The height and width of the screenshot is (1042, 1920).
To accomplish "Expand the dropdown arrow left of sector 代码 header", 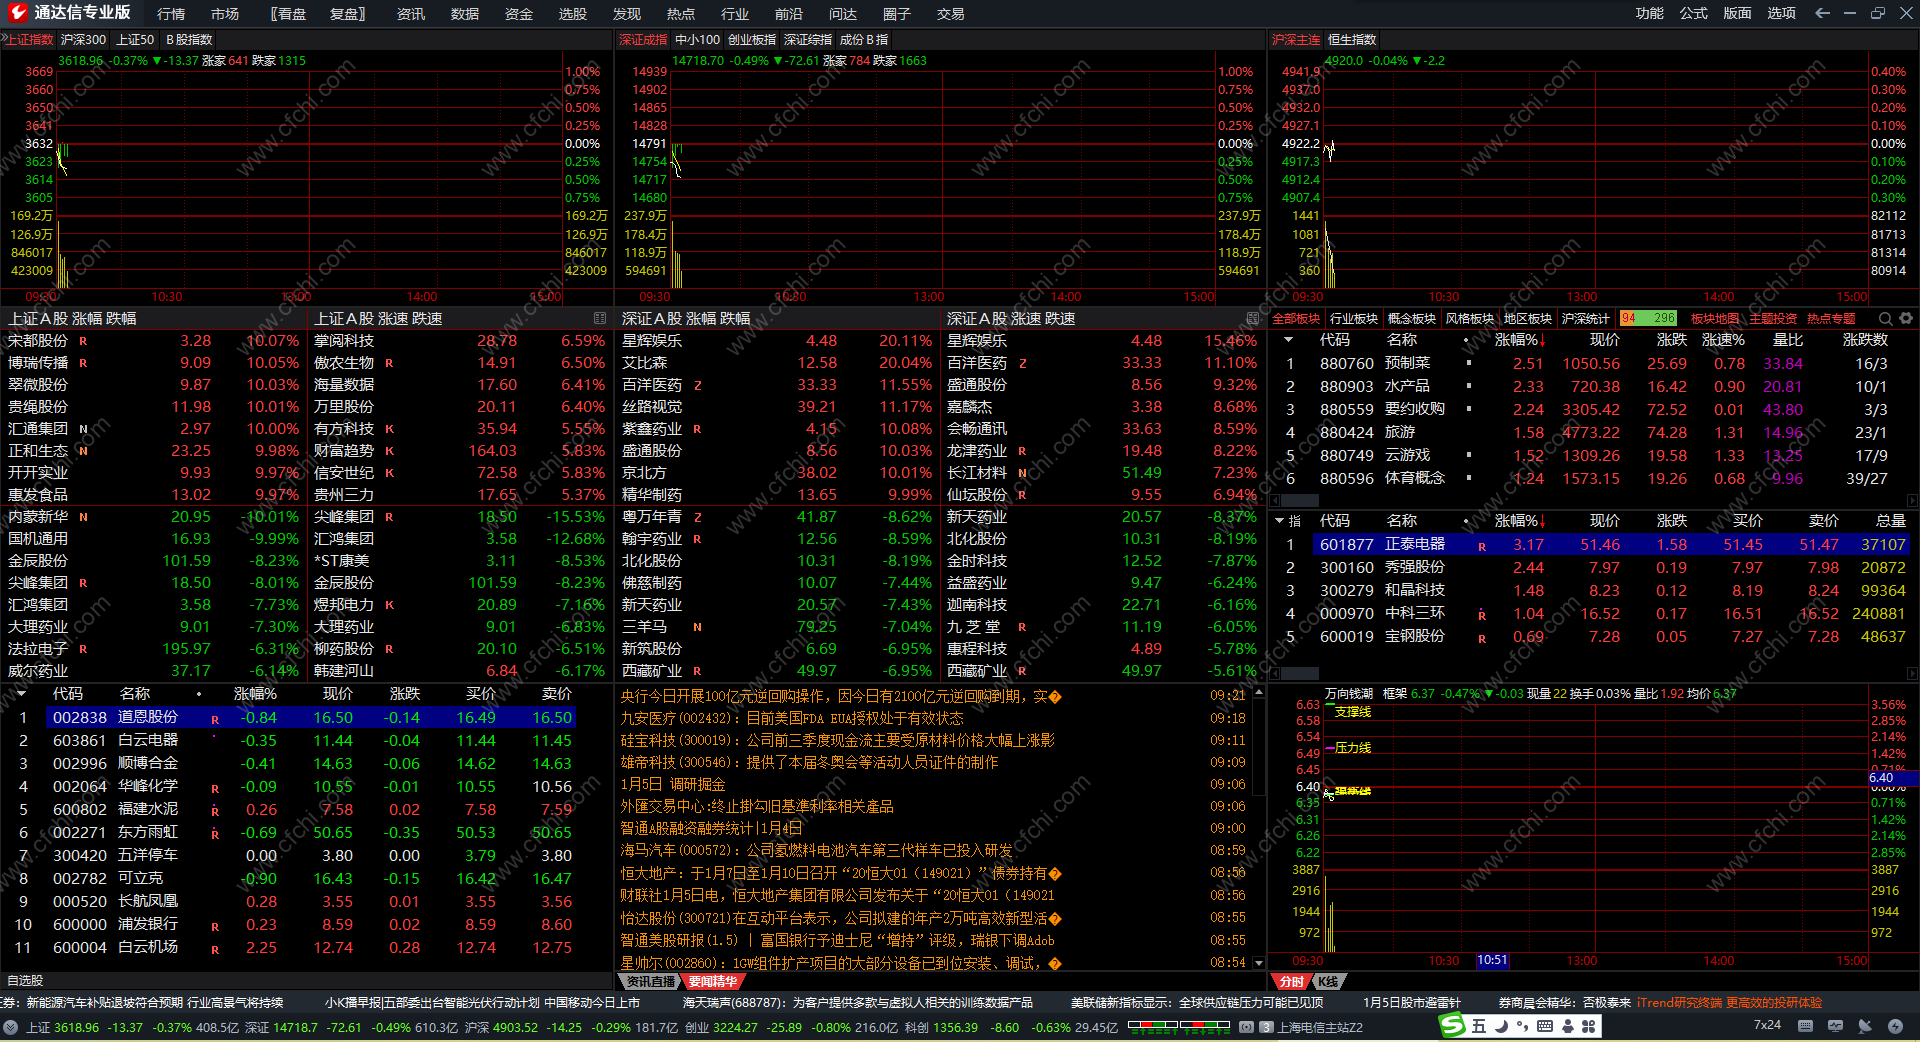I will pyautogui.click(x=1288, y=340).
